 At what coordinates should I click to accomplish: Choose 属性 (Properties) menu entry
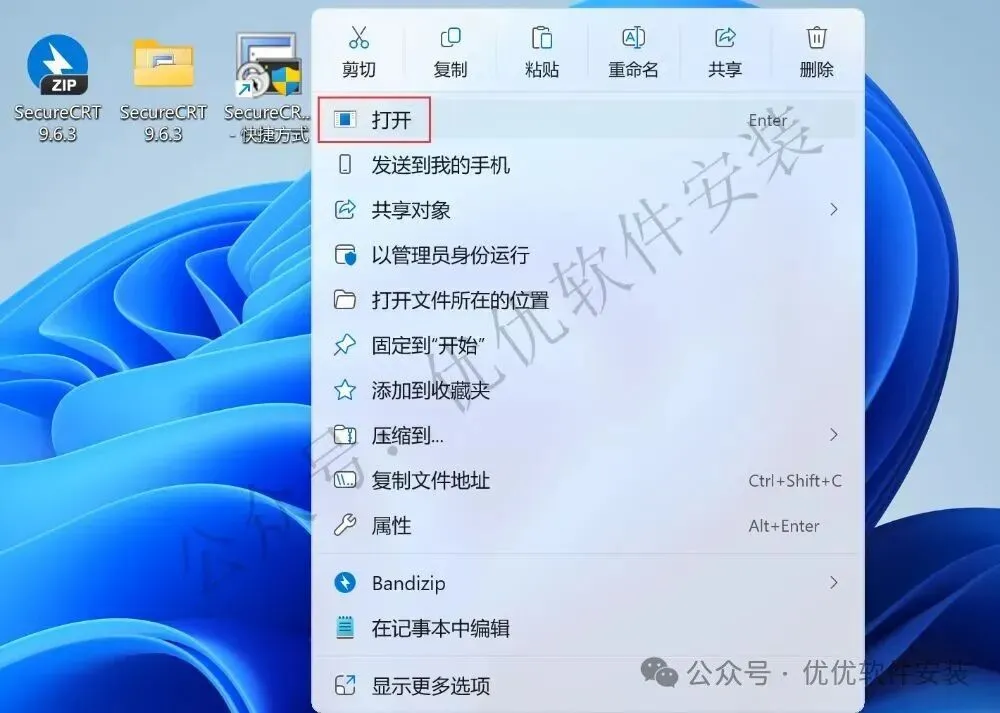tap(587, 526)
